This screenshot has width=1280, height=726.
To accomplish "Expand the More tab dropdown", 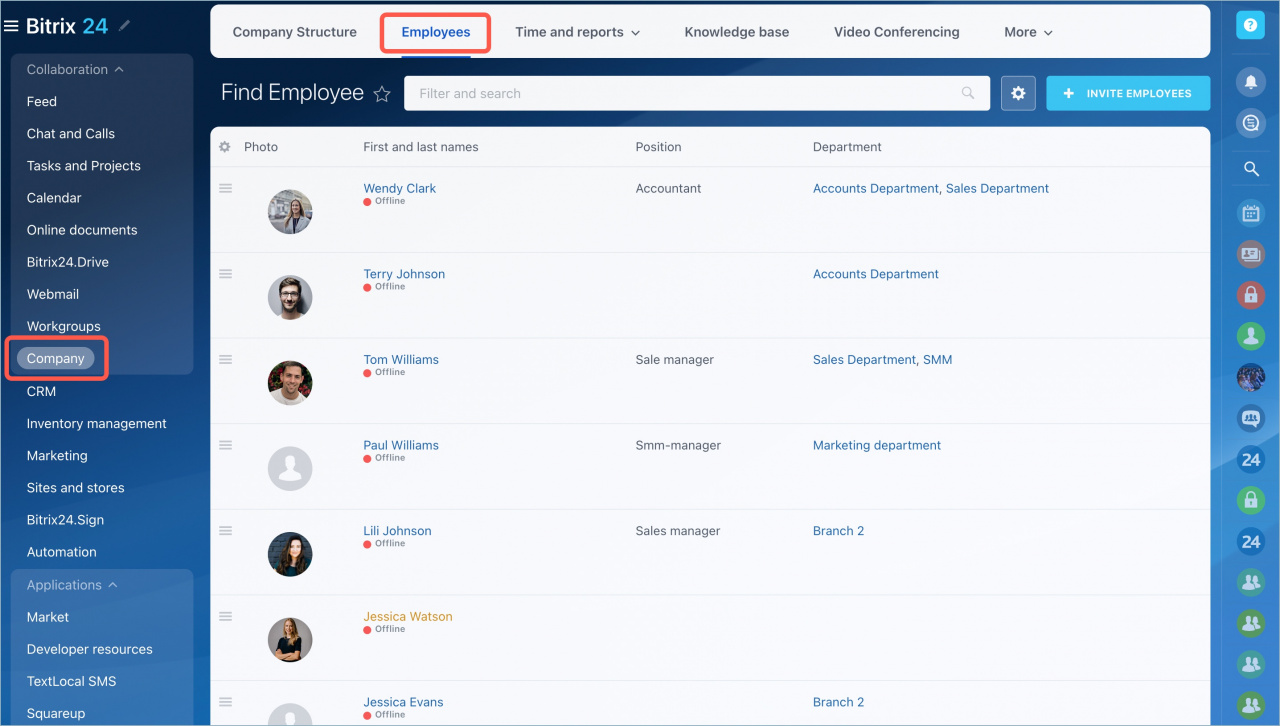I will (1028, 32).
